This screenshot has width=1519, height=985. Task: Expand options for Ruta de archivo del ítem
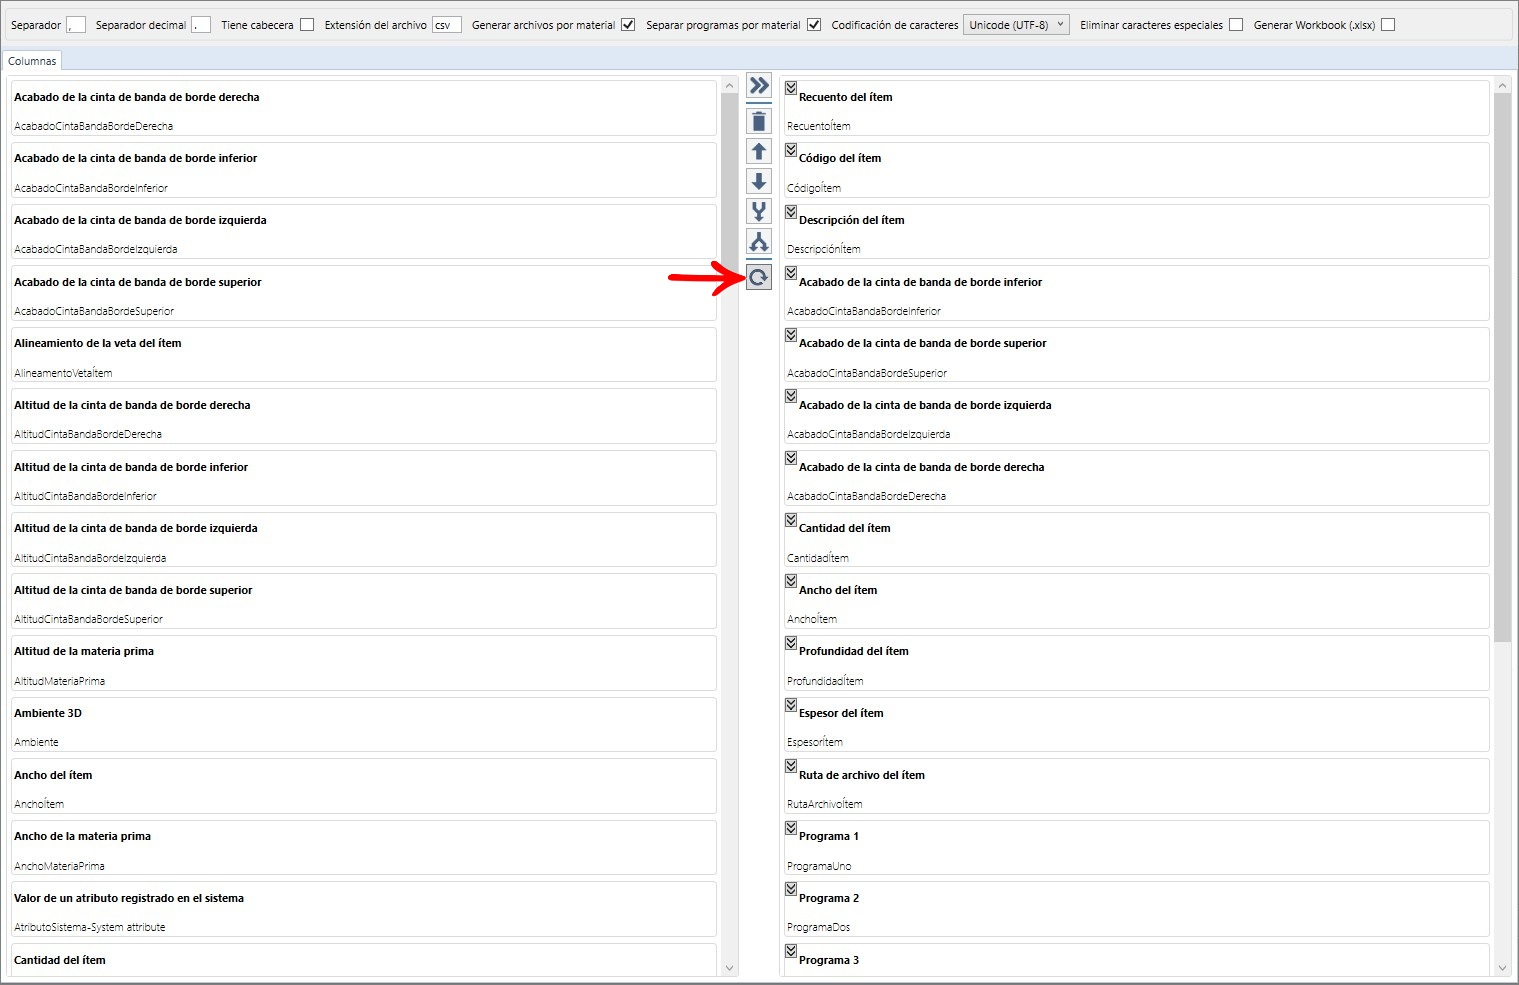(791, 766)
